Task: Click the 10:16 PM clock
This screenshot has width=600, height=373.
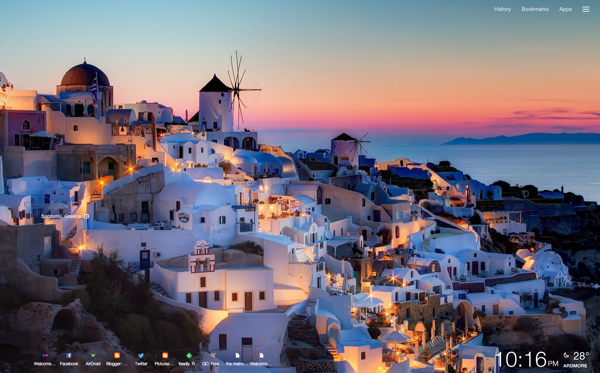Action: coord(527,360)
